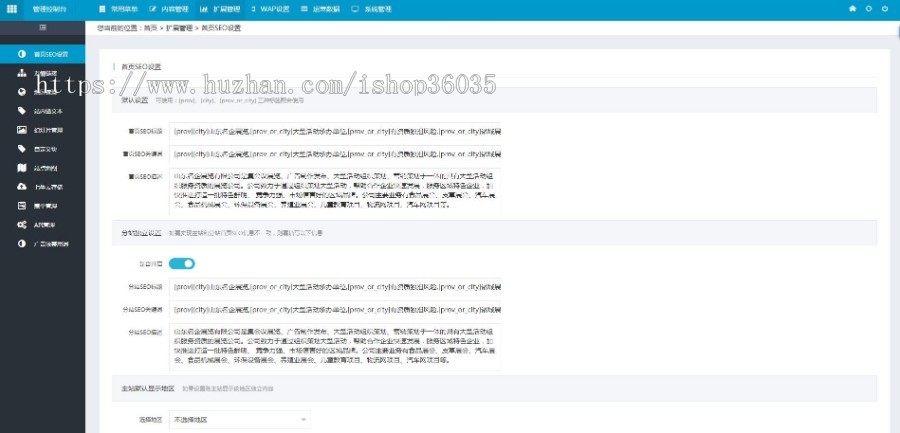Image resolution: width=900 pixels, height=433 pixels.
Task: Open the 常用菜单 top menu
Action: point(119,9)
